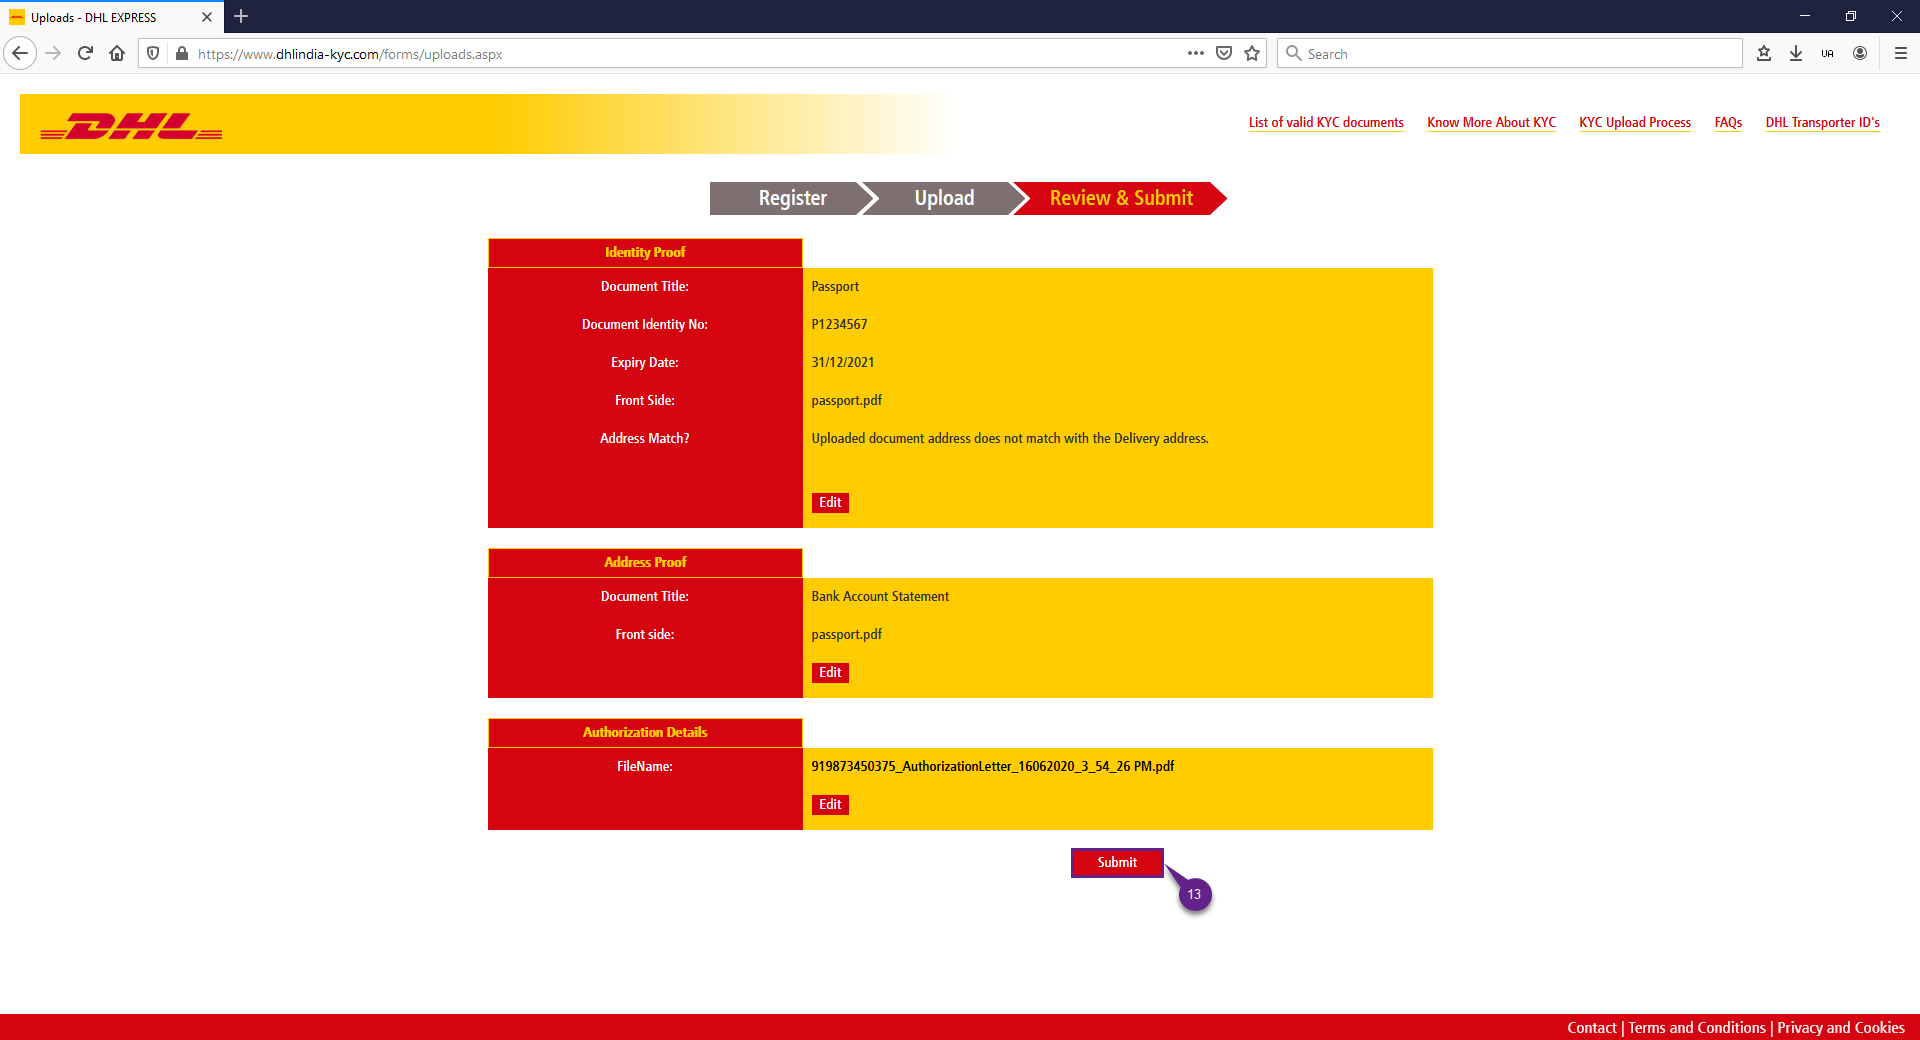Open Firefox account avatar icon

point(1860,53)
